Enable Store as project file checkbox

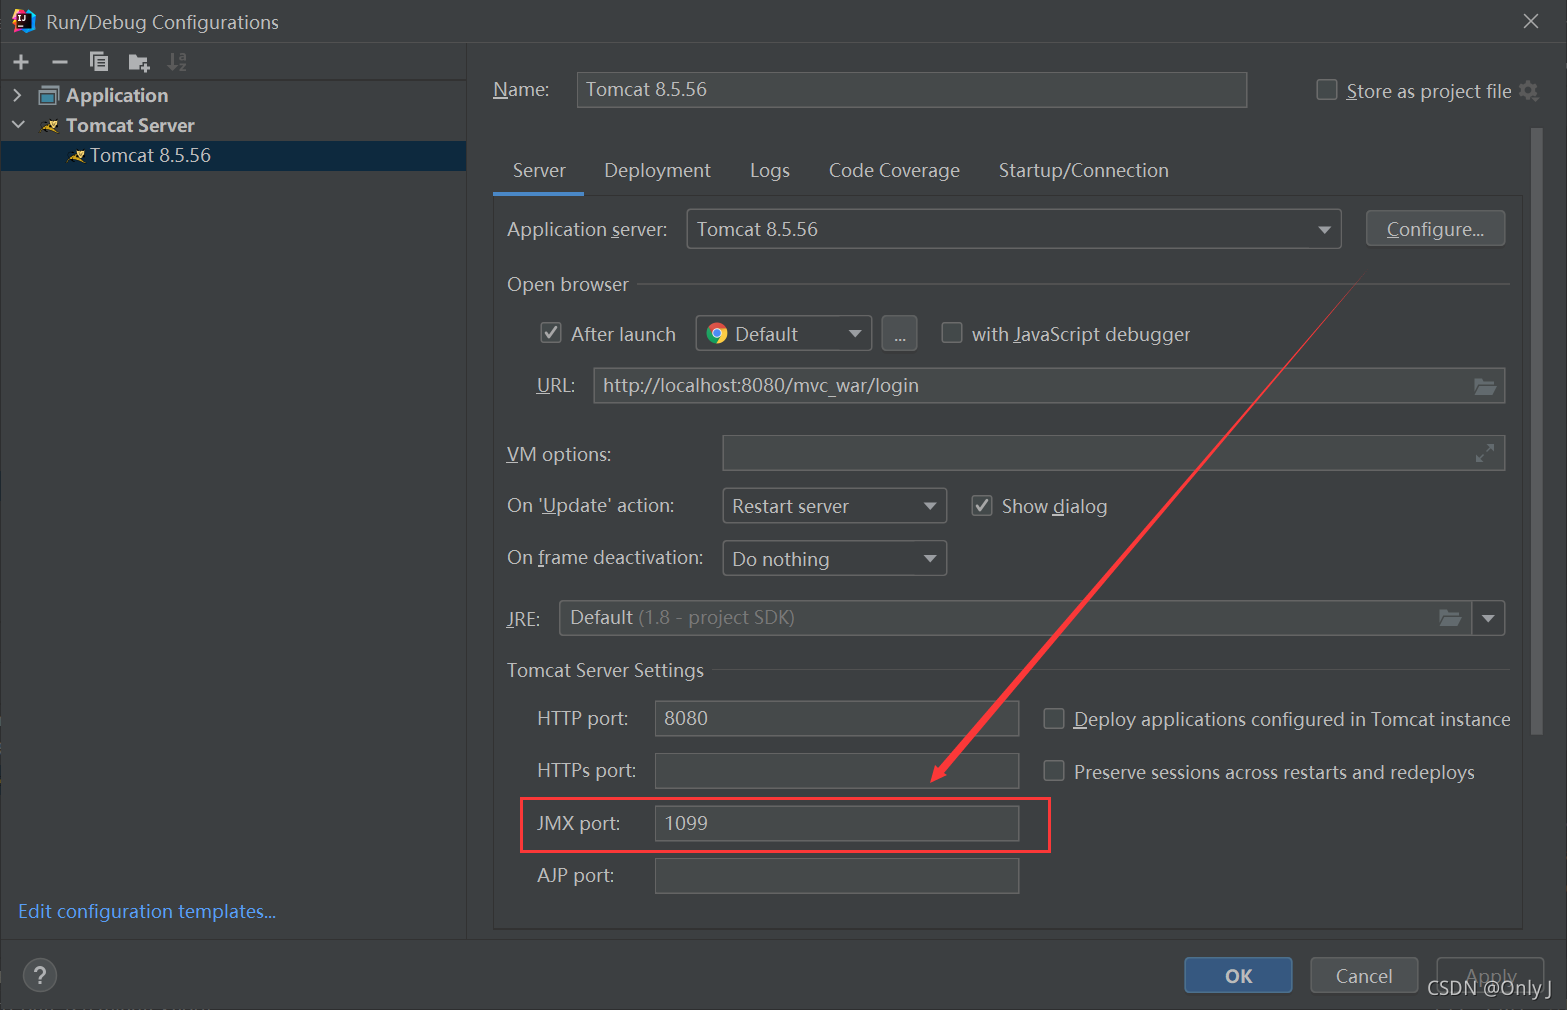pyautogui.click(x=1327, y=90)
